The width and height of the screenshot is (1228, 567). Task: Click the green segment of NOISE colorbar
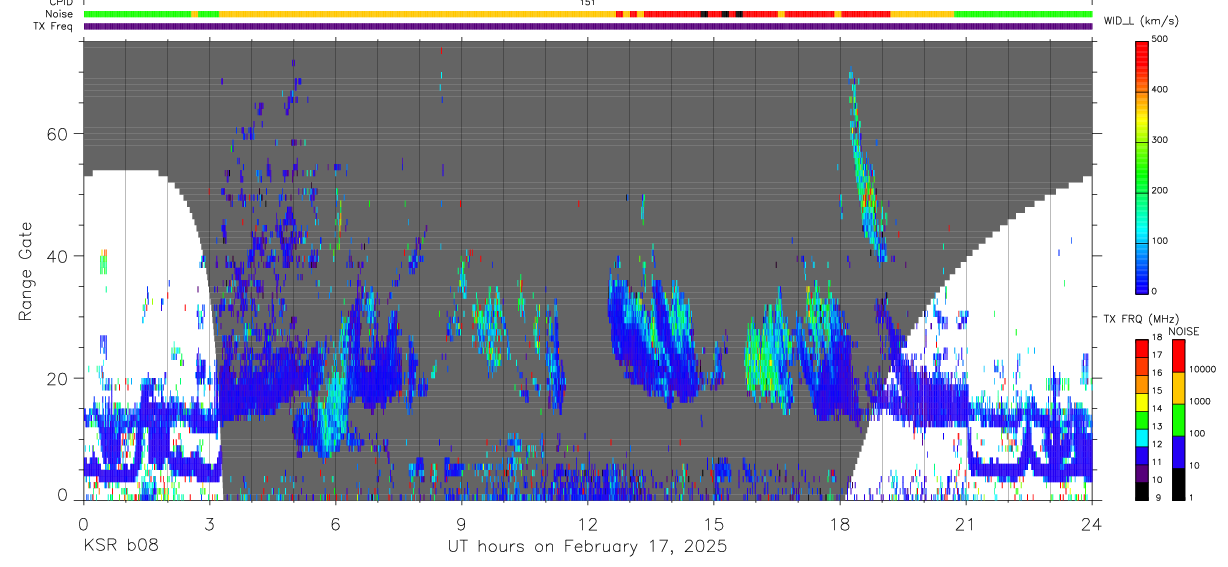[1179, 420]
